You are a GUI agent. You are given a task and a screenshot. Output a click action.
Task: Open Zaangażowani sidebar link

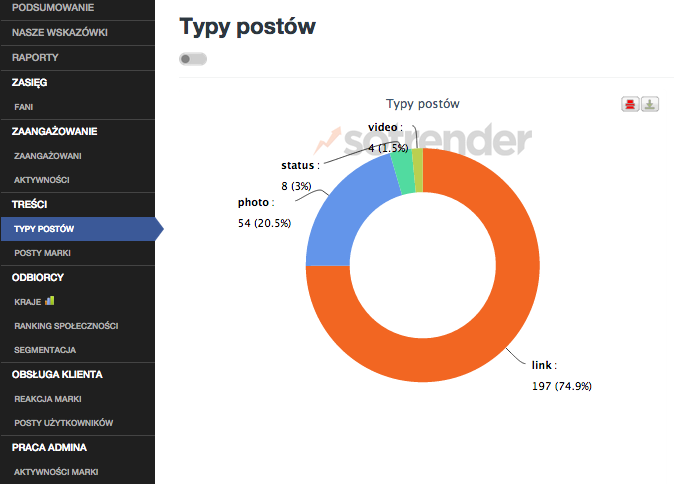click(48, 156)
